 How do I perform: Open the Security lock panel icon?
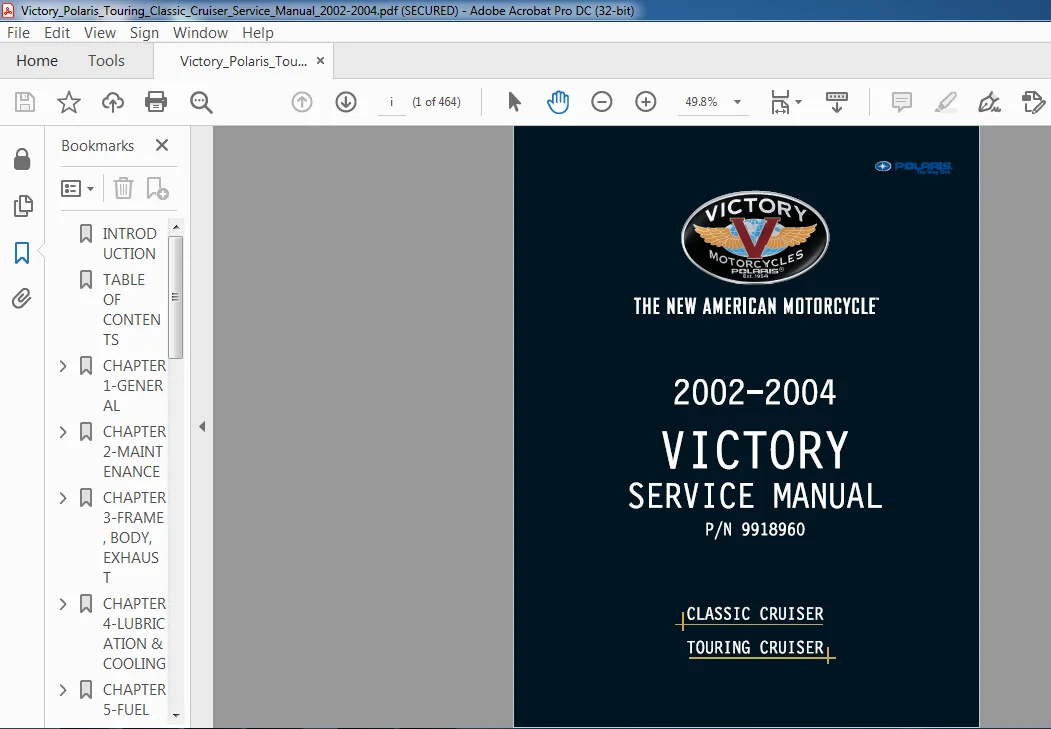pyautogui.click(x=22, y=159)
